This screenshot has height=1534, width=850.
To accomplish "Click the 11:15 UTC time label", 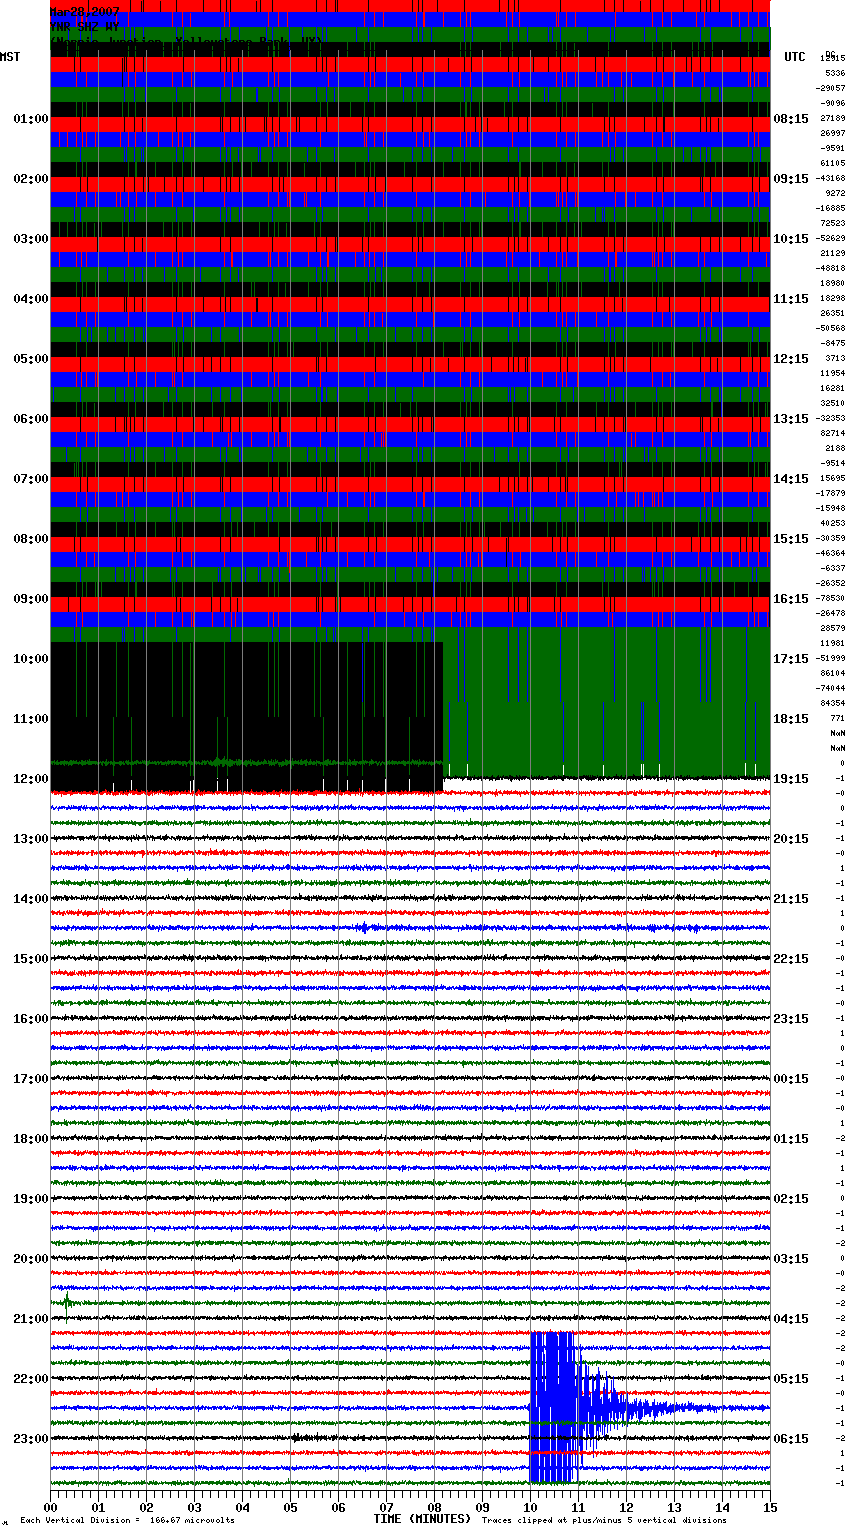I will pyautogui.click(x=791, y=299).
